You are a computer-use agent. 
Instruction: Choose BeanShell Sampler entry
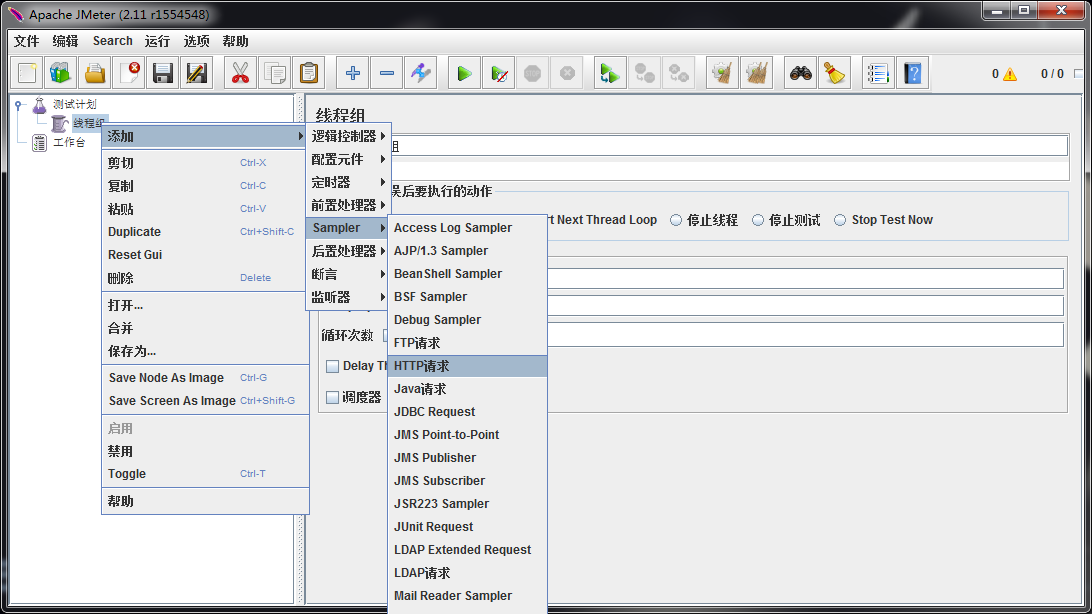(x=467, y=274)
